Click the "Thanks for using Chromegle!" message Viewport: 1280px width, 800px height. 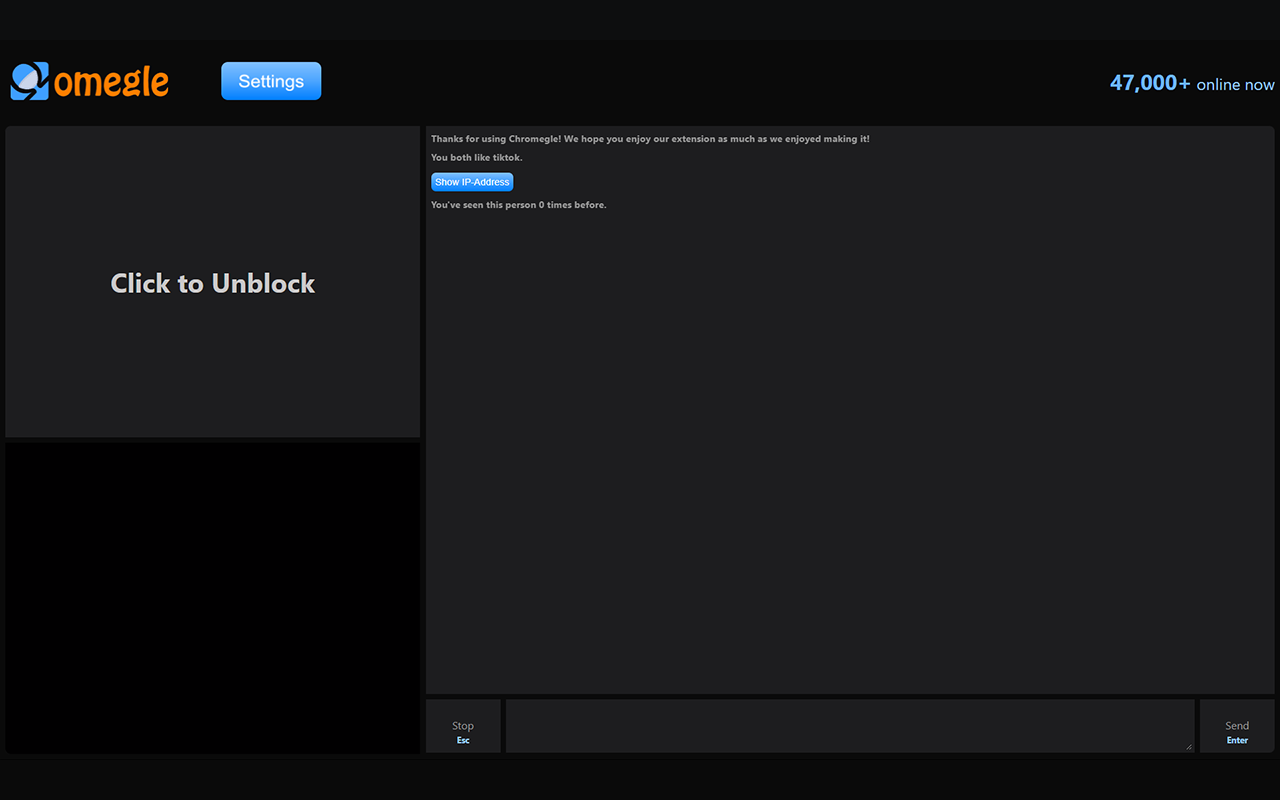click(x=650, y=139)
